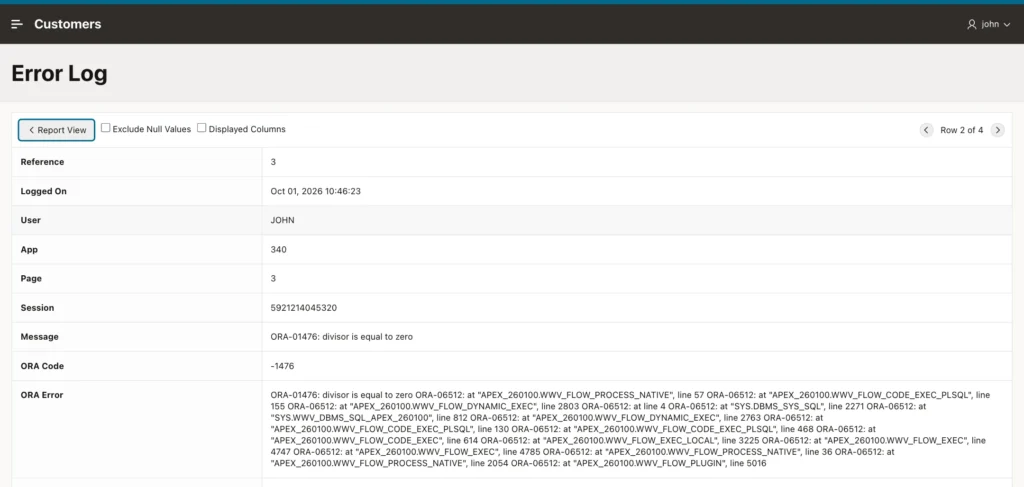
Task: Click message 'ORA-01476: divisor is equal to zero'
Action: coord(342,337)
